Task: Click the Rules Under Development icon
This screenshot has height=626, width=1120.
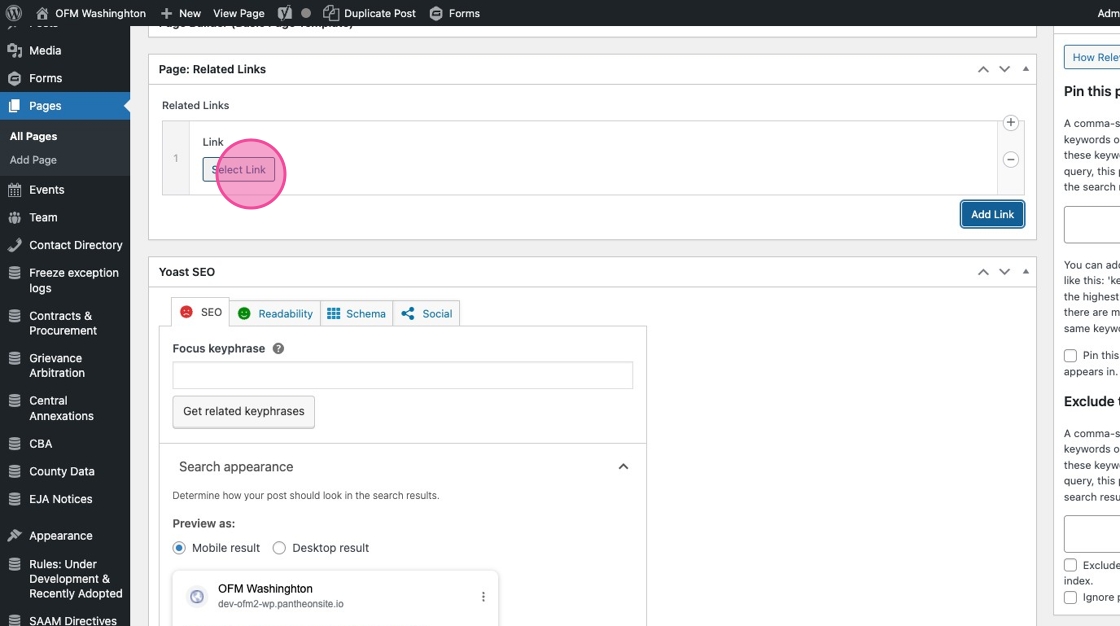Action: (14, 565)
